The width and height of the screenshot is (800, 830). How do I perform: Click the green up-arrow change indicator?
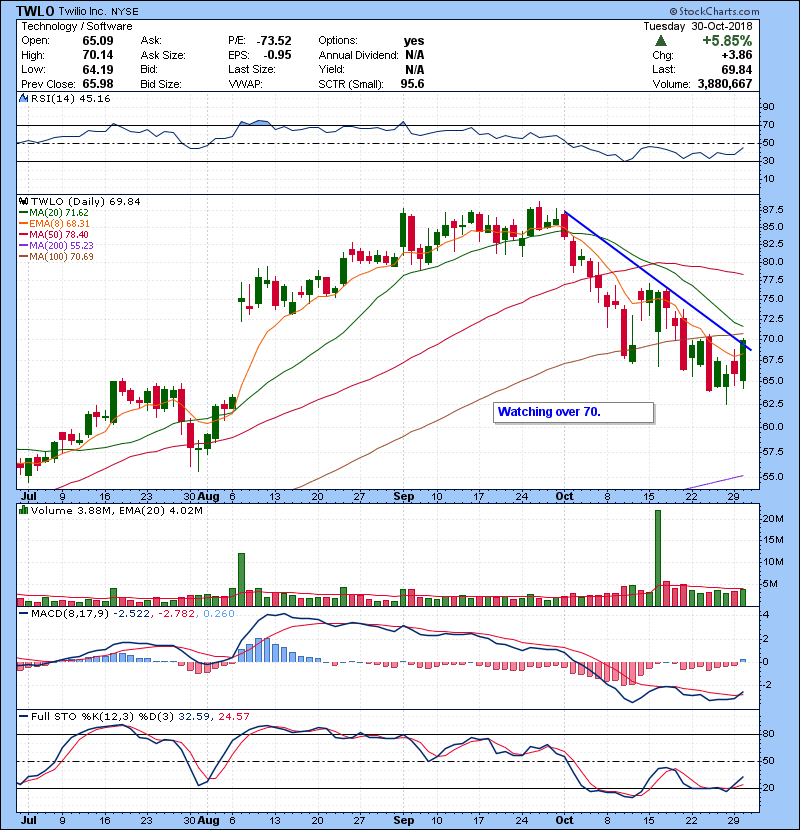click(x=660, y=41)
